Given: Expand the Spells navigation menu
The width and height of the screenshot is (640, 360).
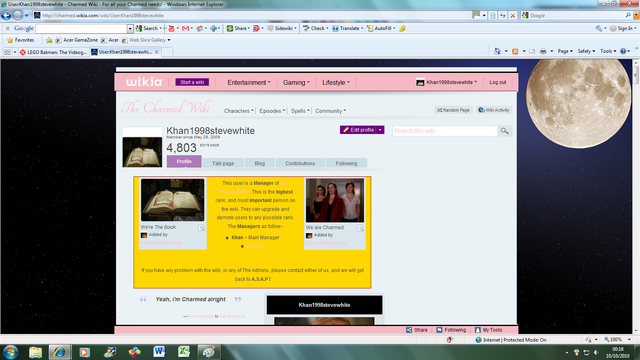Looking at the screenshot, I should pyautogui.click(x=300, y=111).
